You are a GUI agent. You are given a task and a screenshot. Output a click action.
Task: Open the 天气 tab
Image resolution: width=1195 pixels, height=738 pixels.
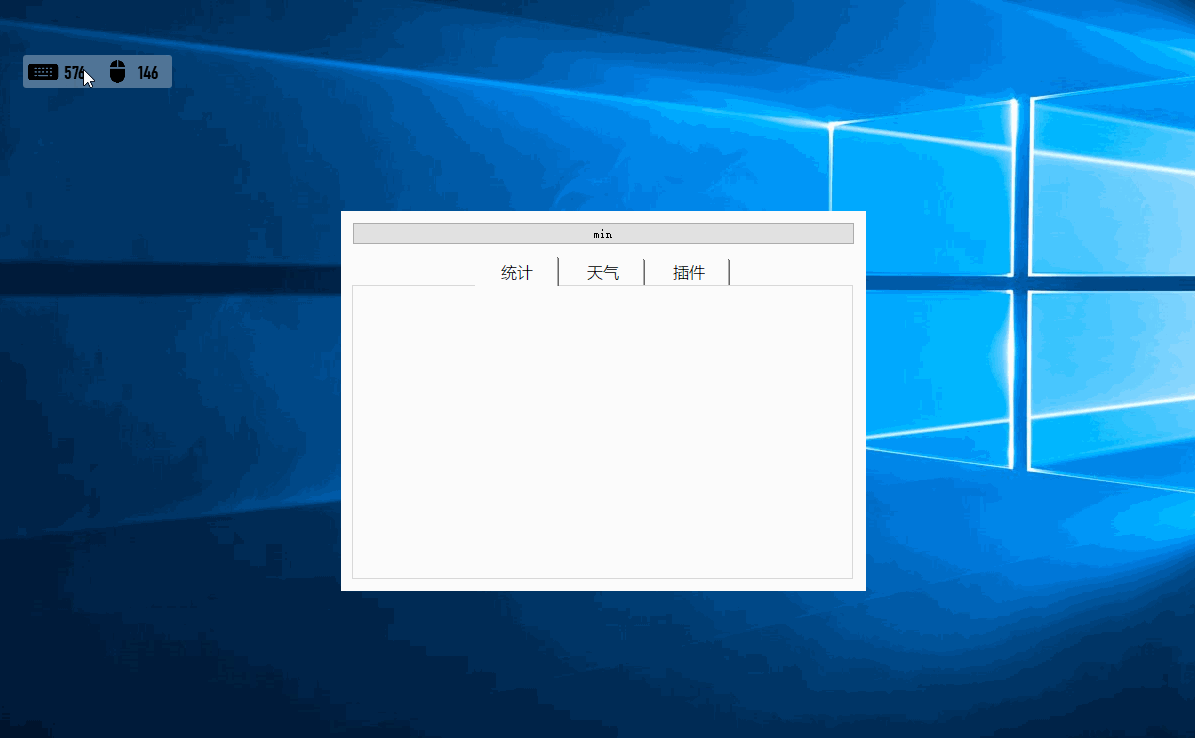602,272
